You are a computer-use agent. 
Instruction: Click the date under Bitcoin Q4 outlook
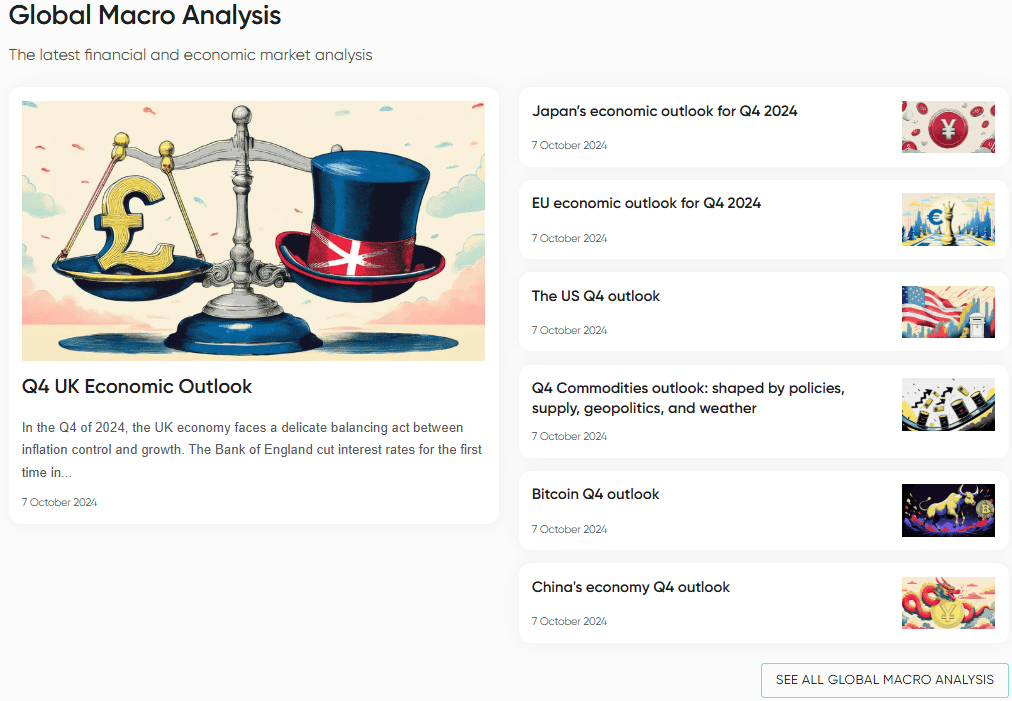coord(569,529)
